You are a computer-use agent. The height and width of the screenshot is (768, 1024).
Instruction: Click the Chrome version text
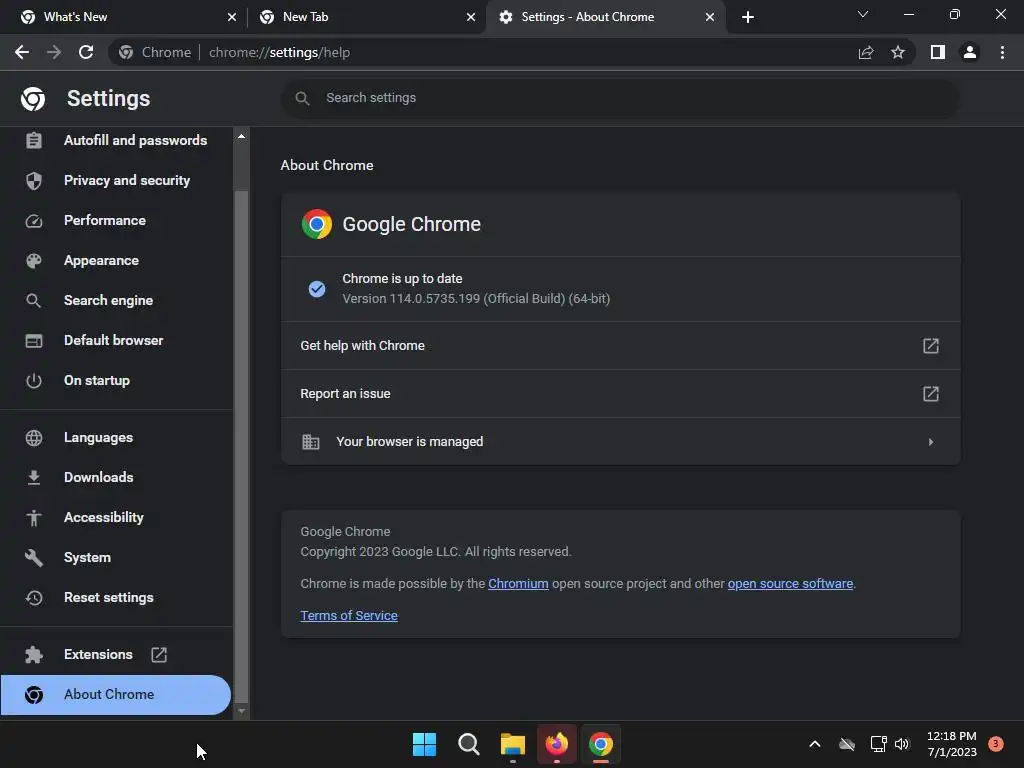point(476,299)
